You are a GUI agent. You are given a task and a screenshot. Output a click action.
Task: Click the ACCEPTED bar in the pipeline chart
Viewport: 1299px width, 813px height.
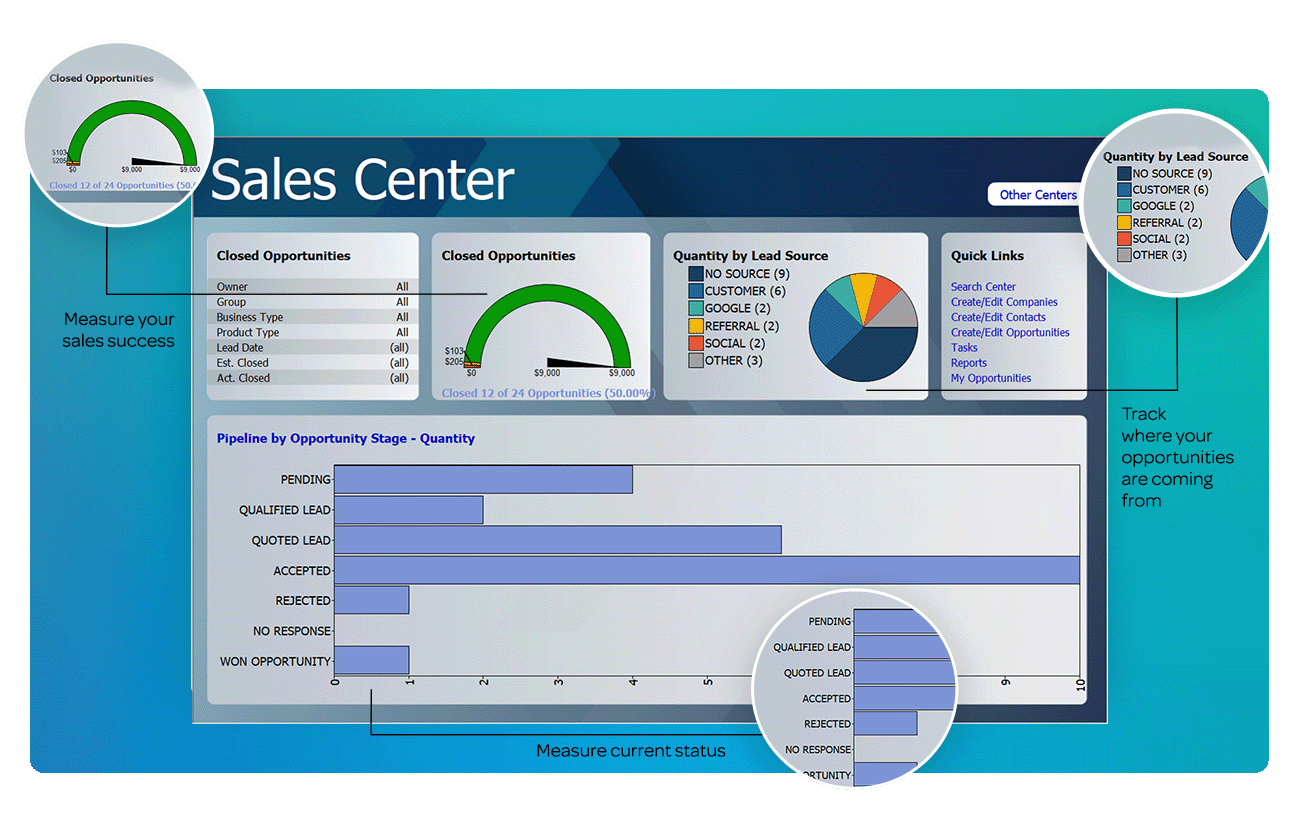point(700,570)
